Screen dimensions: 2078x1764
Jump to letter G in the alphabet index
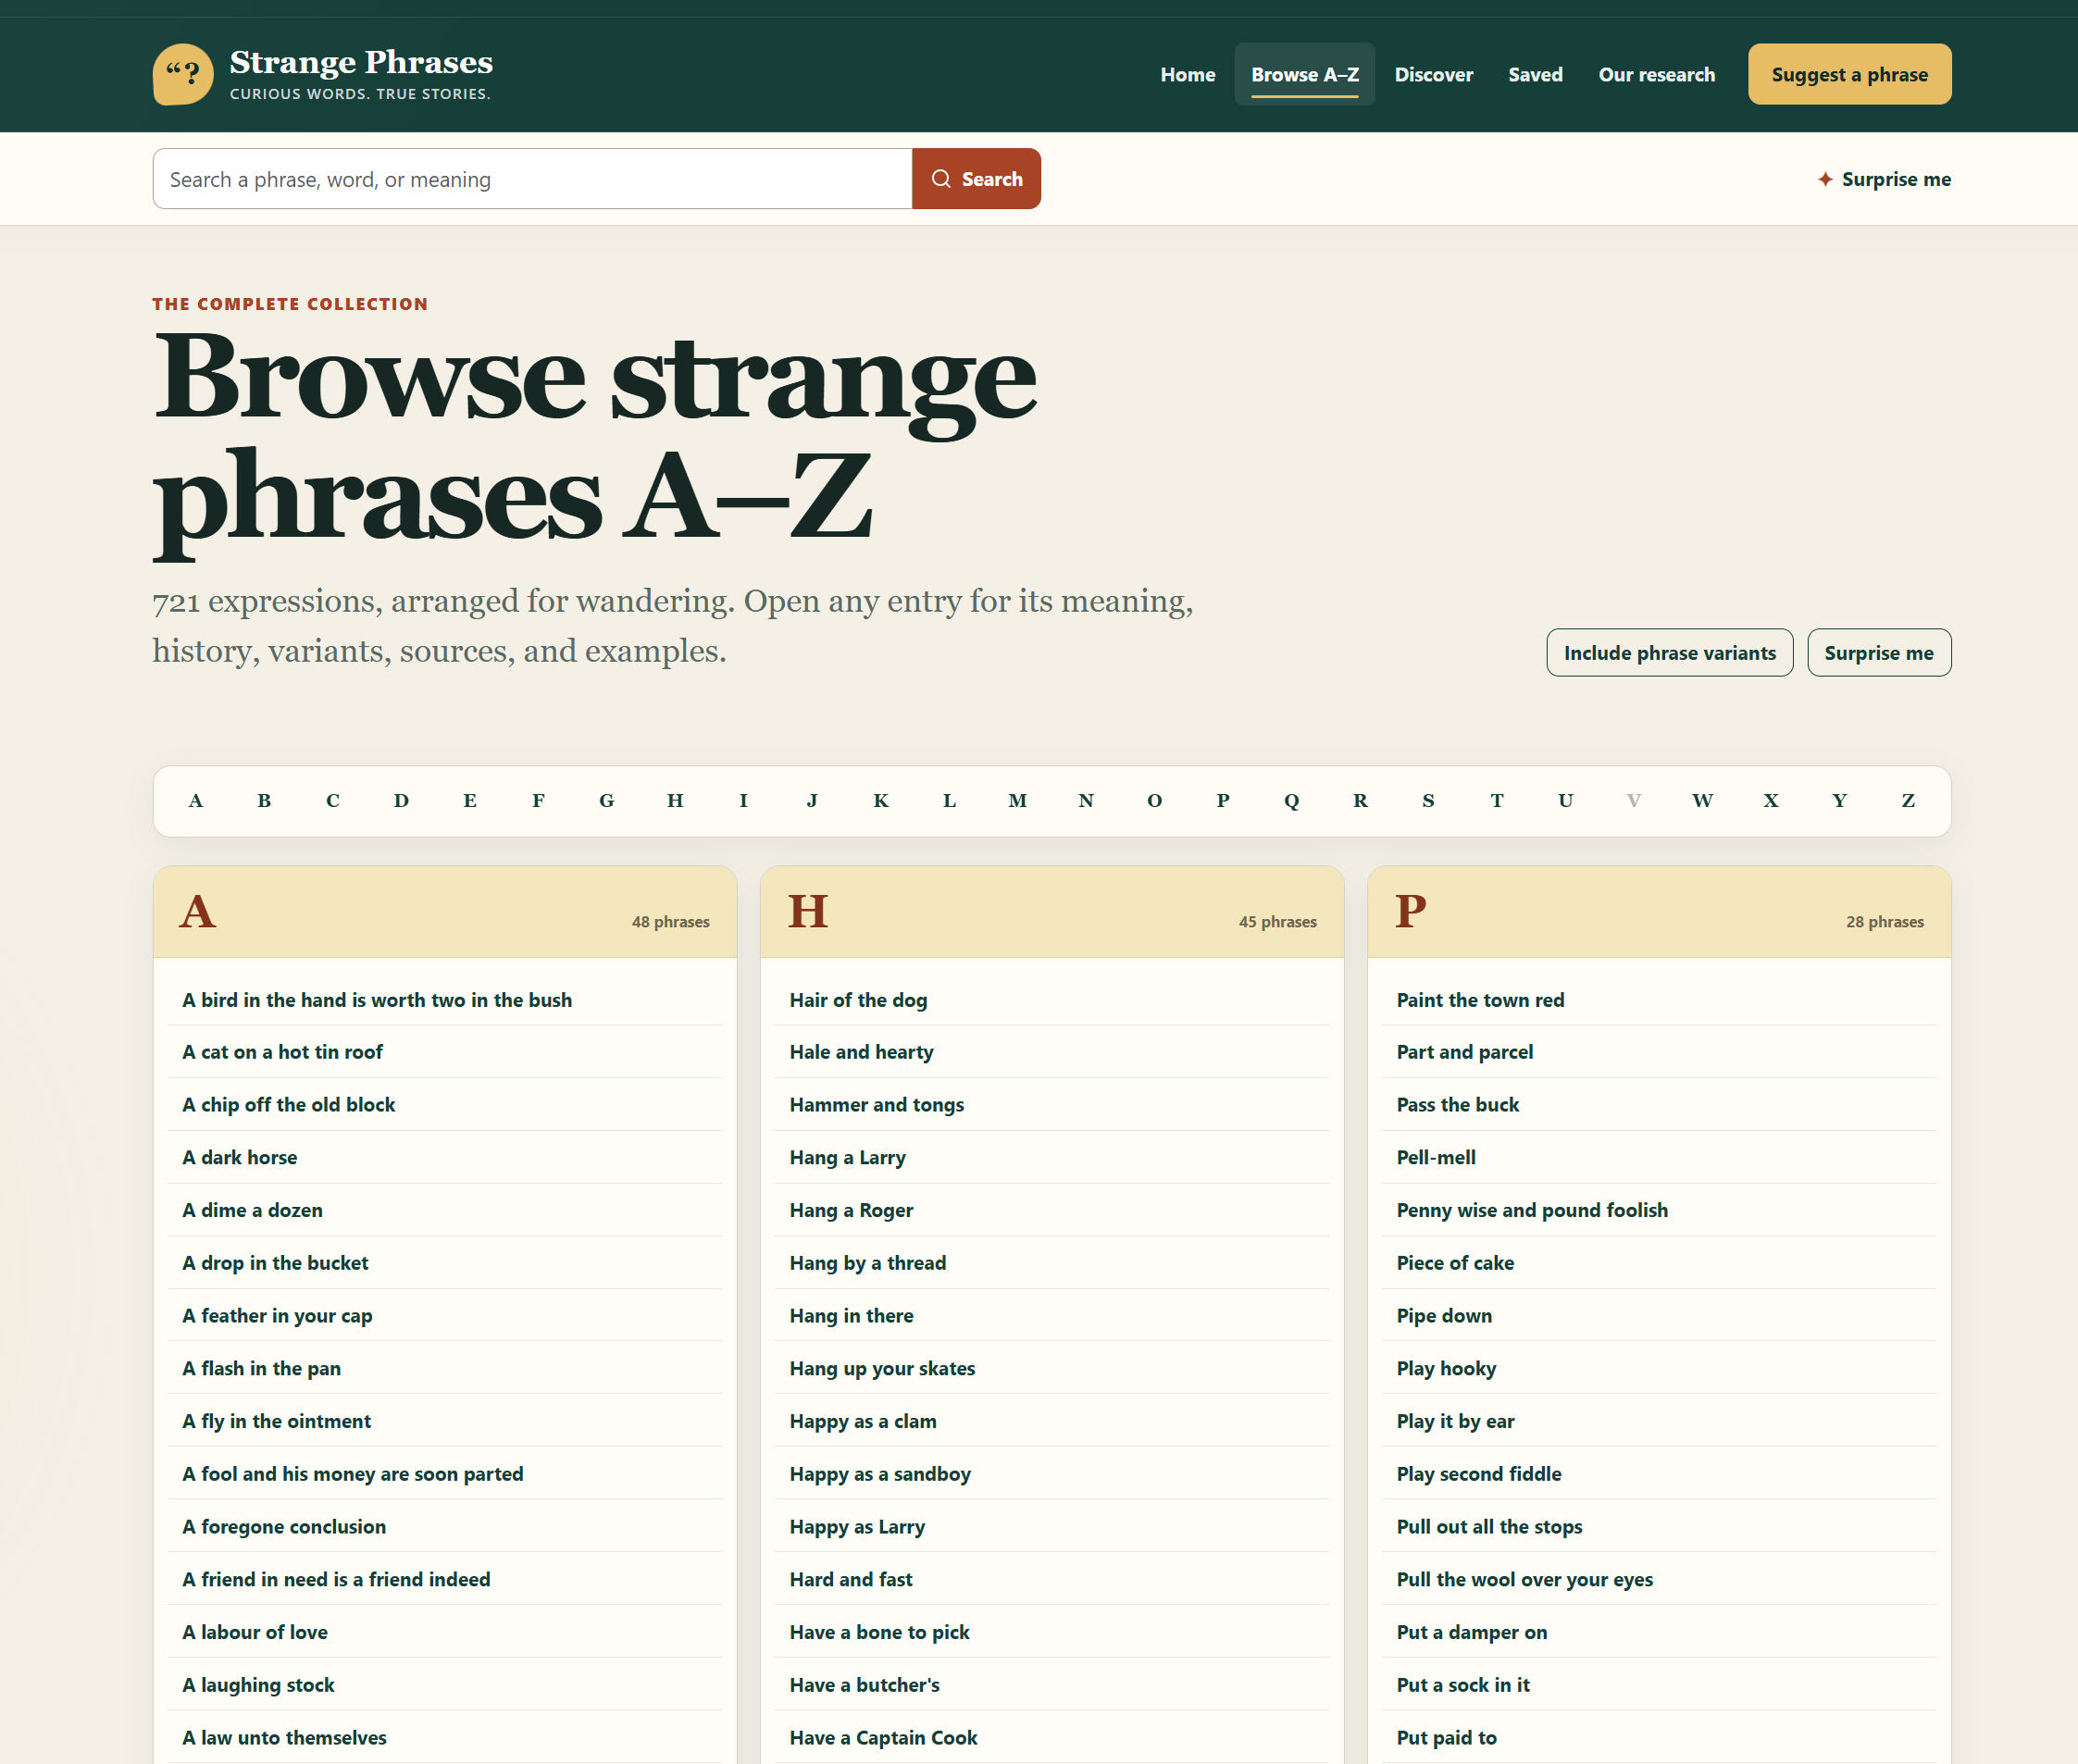tap(607, 801)
